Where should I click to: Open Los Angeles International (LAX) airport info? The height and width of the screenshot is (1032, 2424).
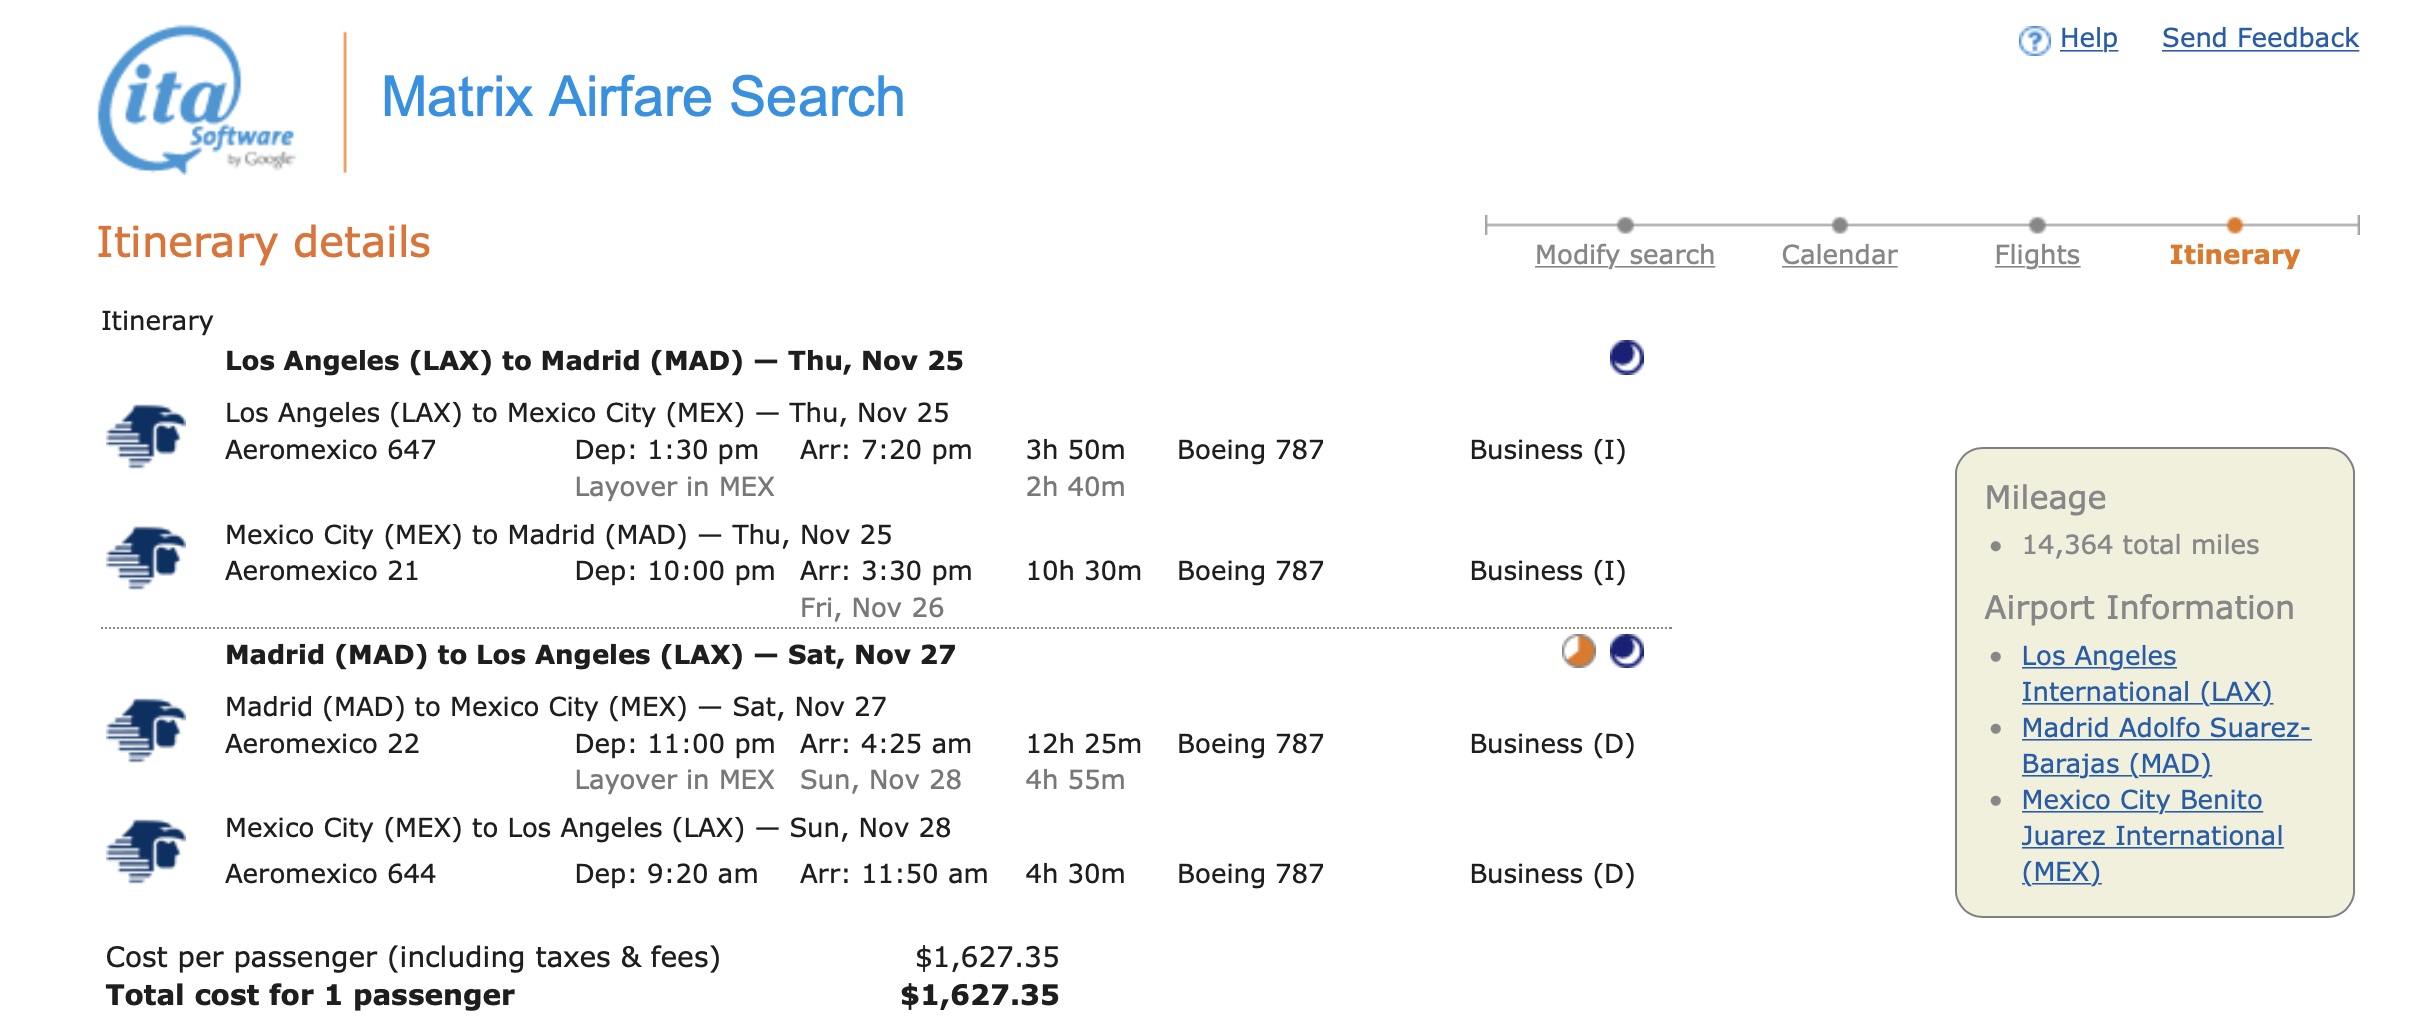2145,673
